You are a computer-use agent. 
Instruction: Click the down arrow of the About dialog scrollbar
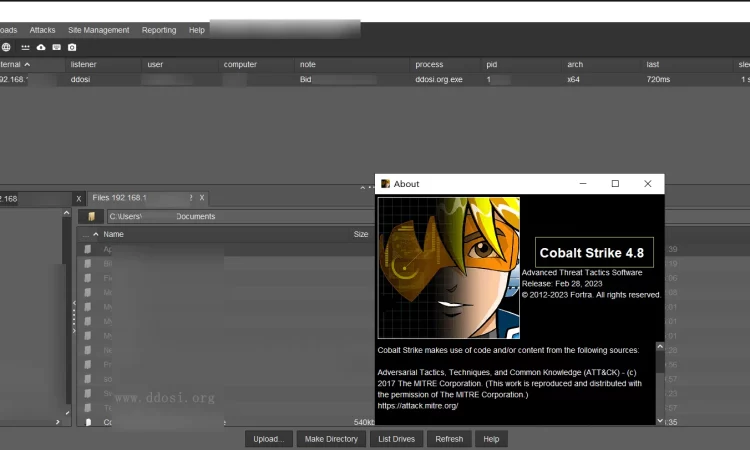[x=660, y=421]
